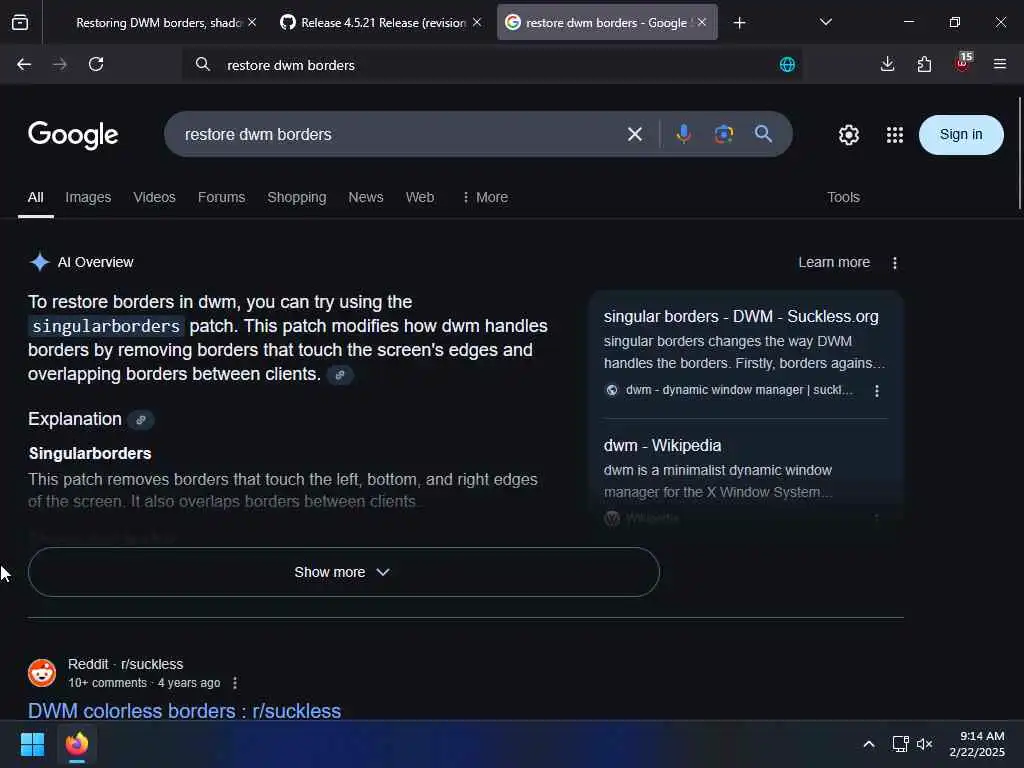Viewport: 1024px width, 768px height.
Task: Select the Forums results filter
Action: 221,197
